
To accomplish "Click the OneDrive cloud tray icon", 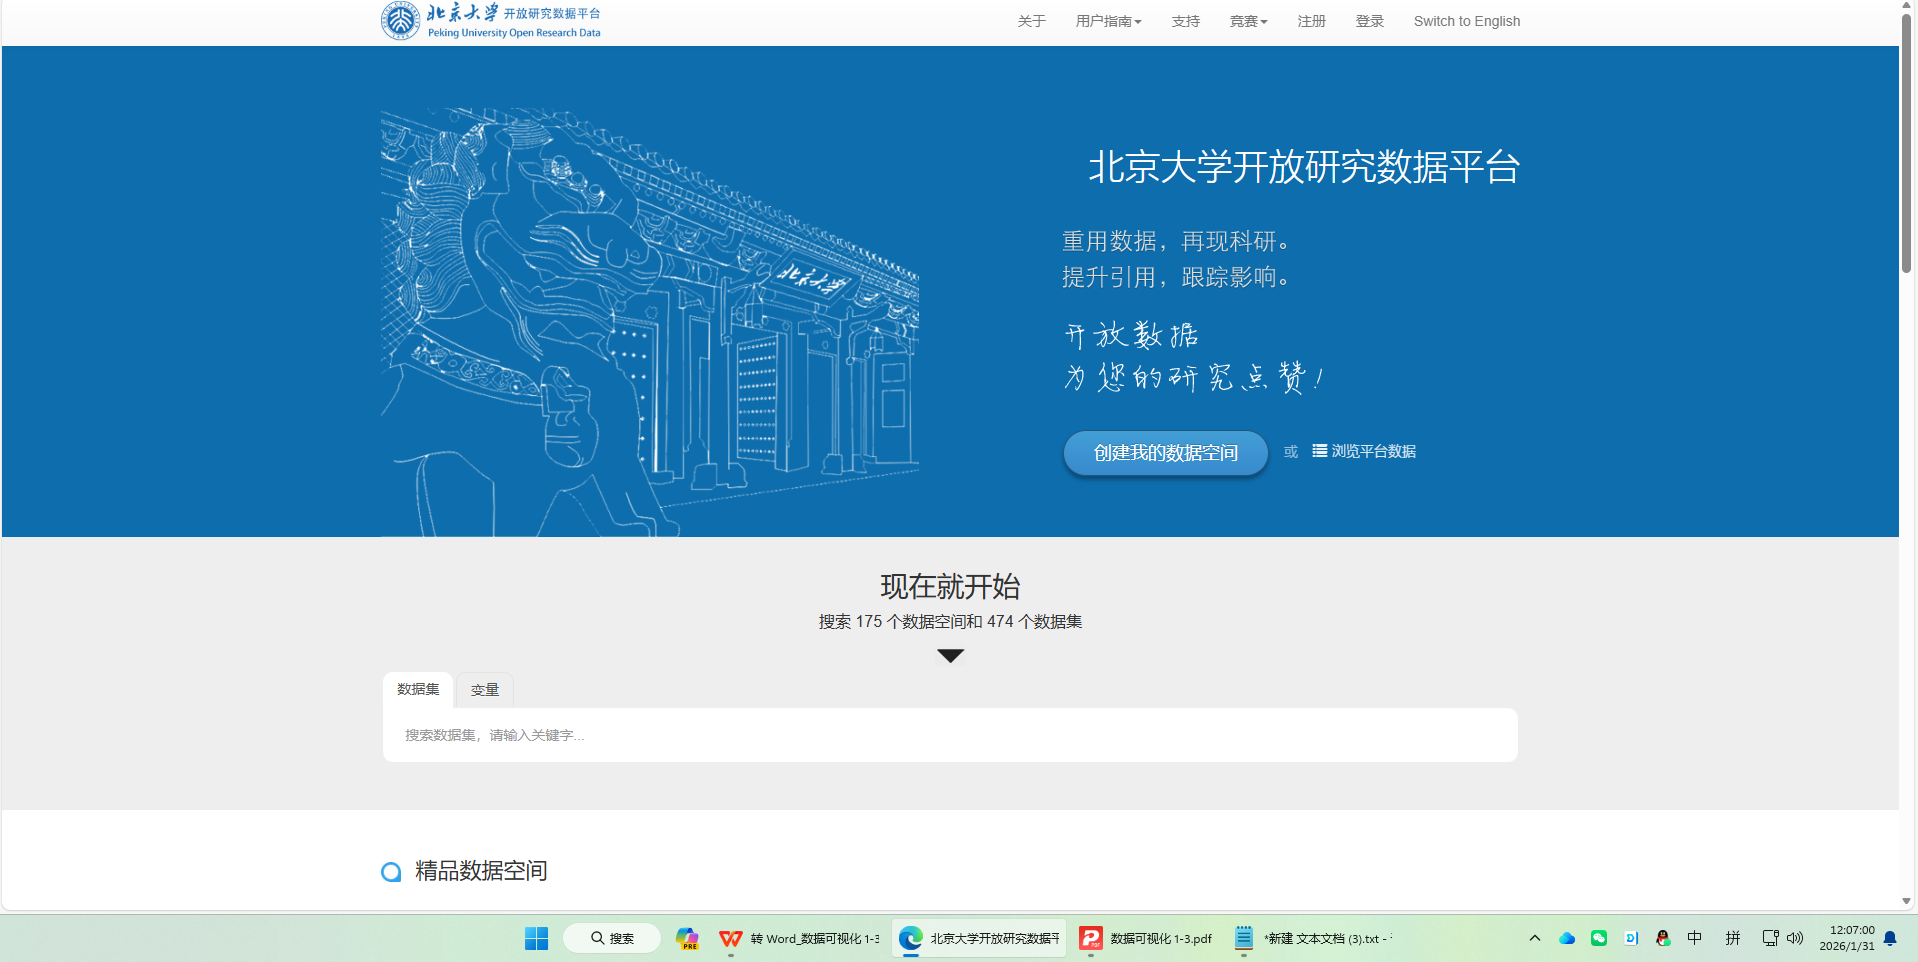I will (1567, 938).
